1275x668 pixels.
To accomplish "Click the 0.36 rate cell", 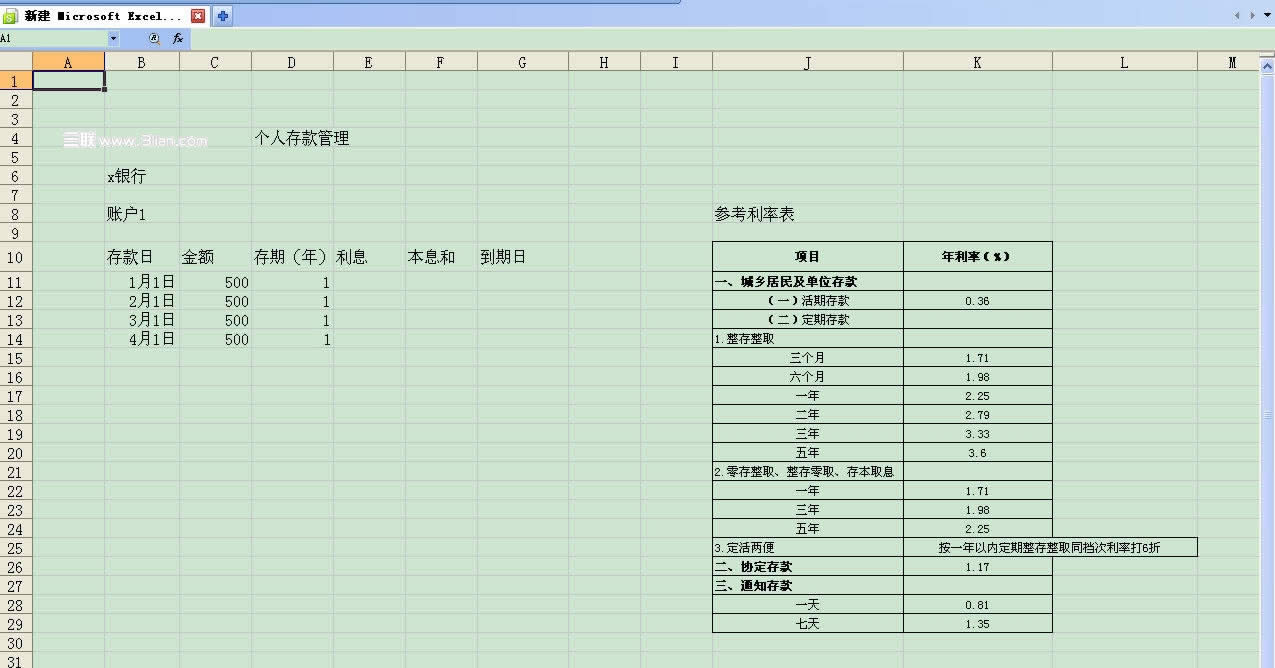I will pyautogui.click(x=978, y=301).
